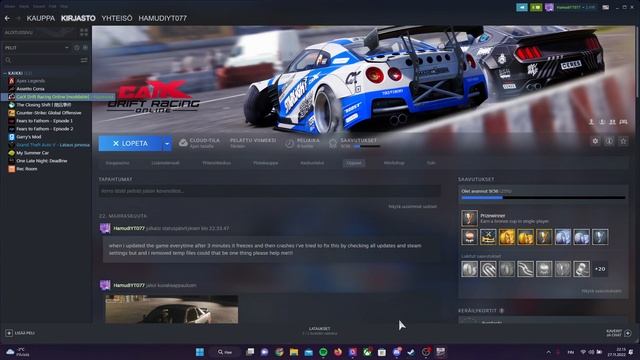640x360 pixels.
Task: Open the library filter options icon
Action: (x=84, y=60)
